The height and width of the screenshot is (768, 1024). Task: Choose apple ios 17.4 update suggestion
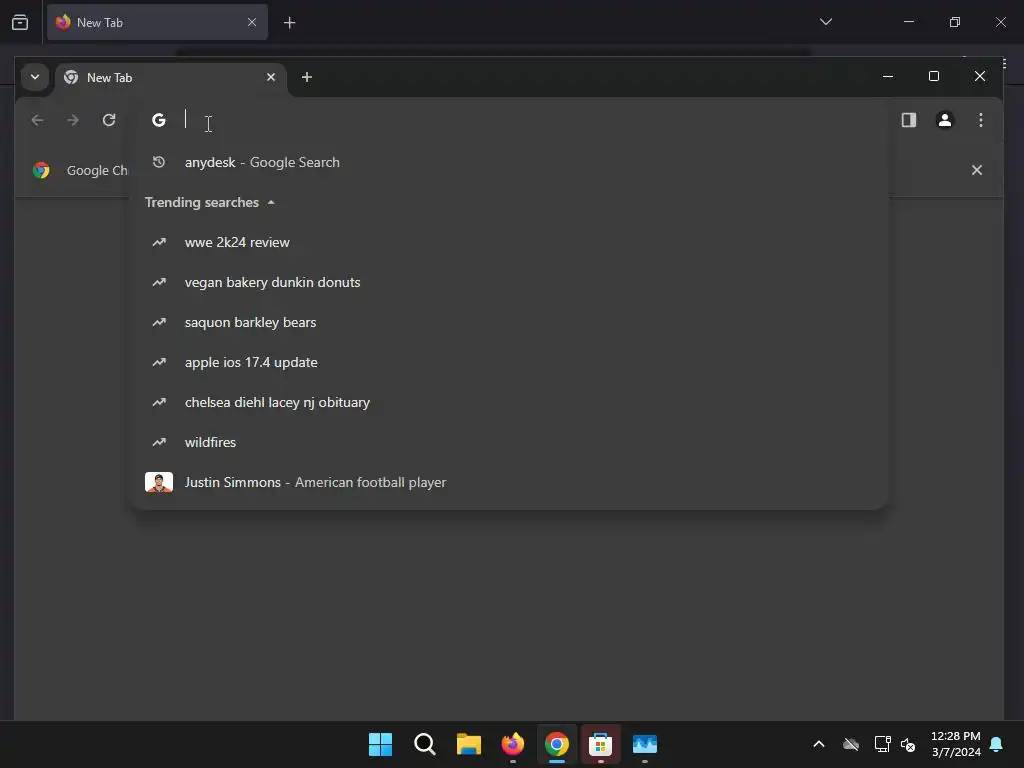point(509,362)
